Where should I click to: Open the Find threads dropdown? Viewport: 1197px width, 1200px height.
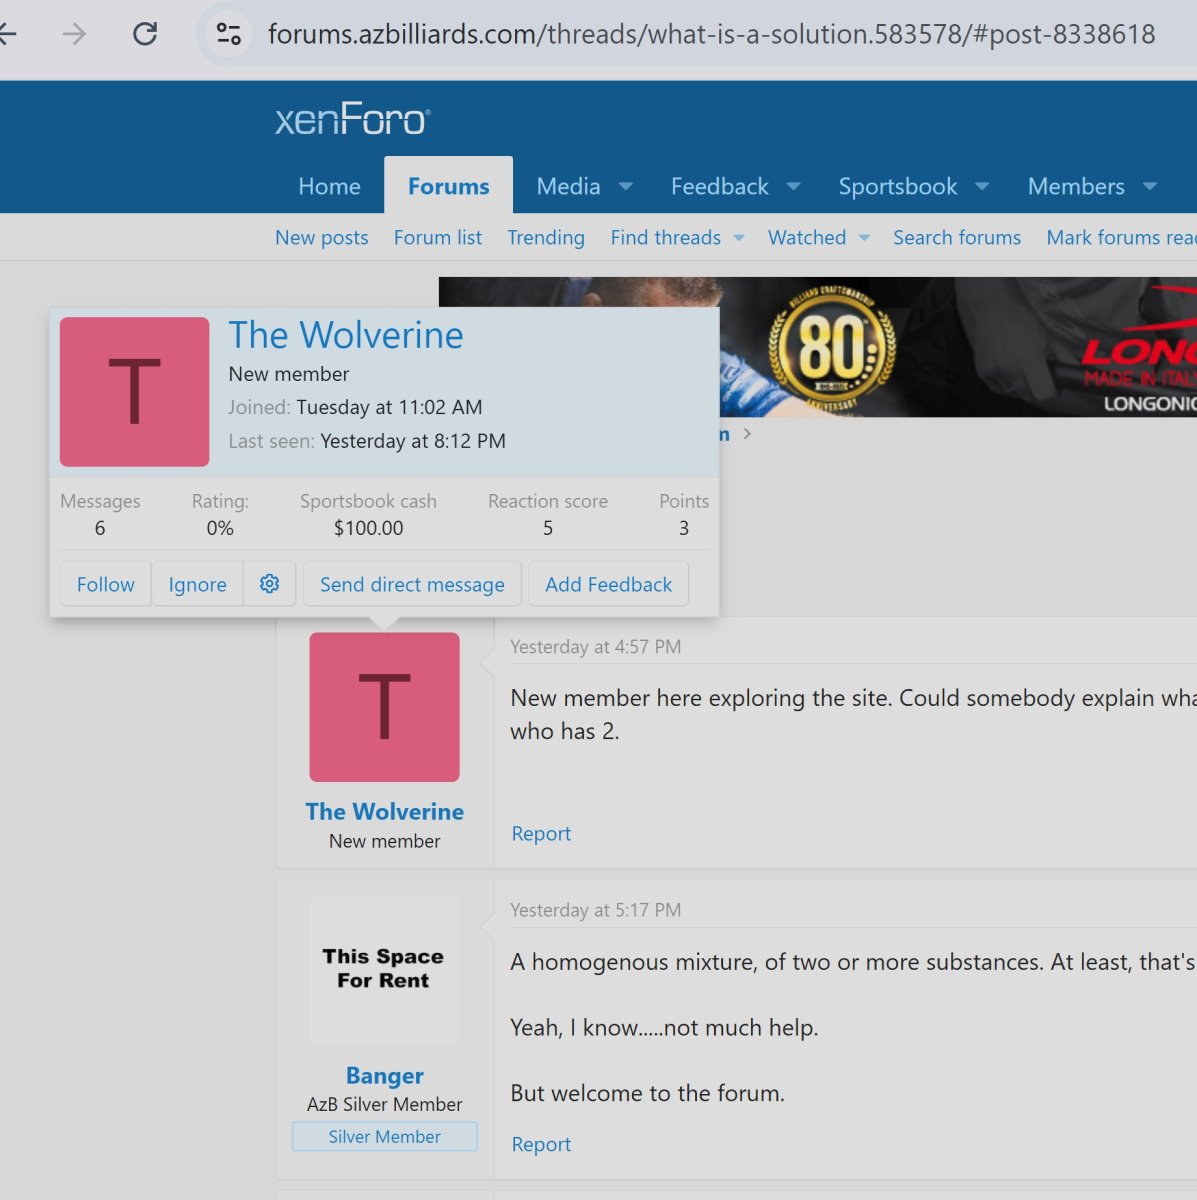coord(739,238)
